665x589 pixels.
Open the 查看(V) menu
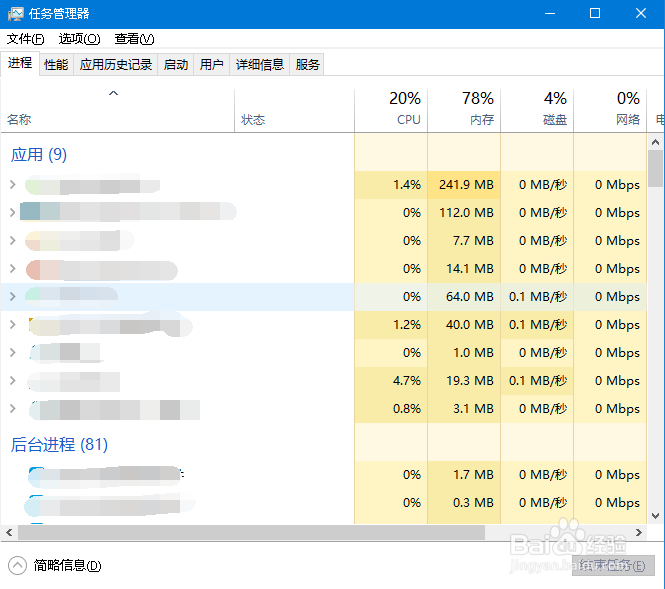coord(134,39)
